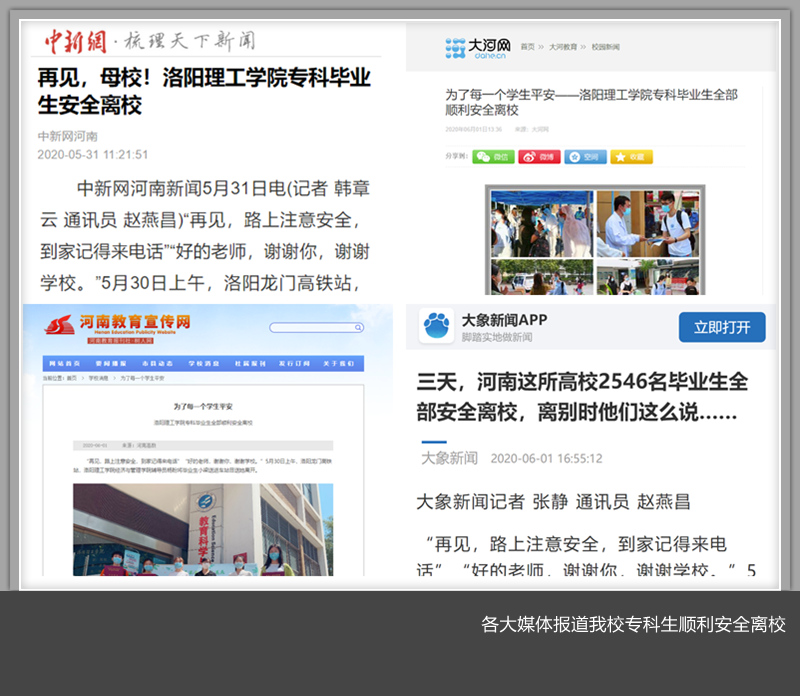Click the yellow 收藏 star button
This screenshot has height=696, width=800.
(x=631, y=157)
